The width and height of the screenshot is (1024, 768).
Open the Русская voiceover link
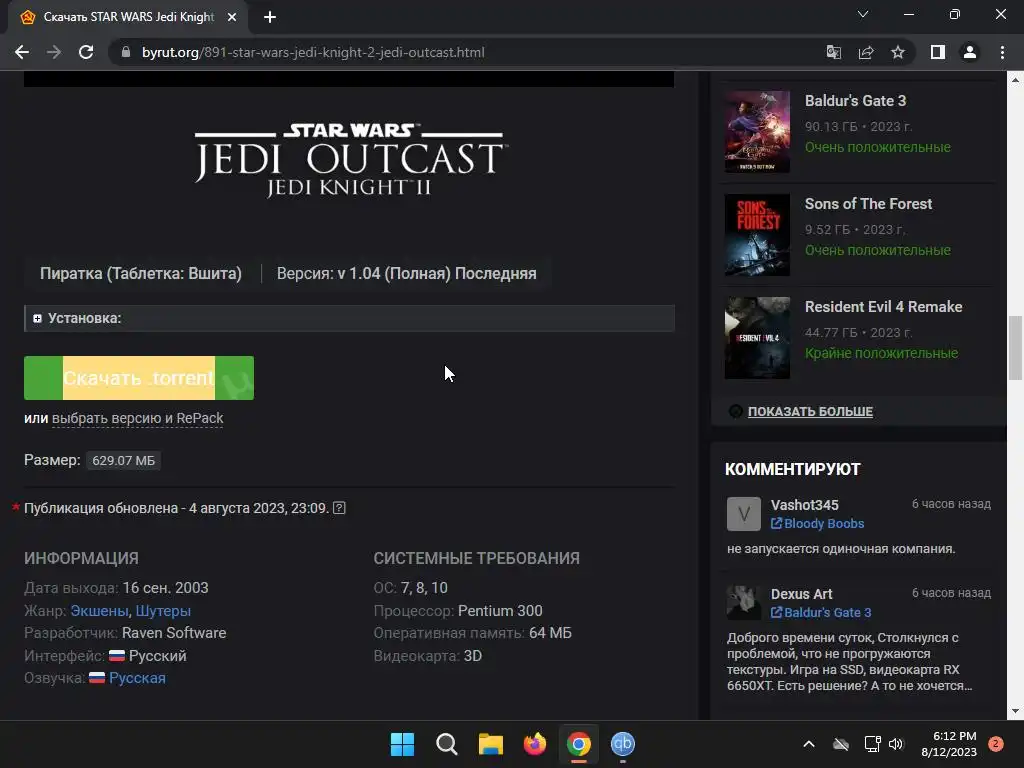click(x=137, y=678)
